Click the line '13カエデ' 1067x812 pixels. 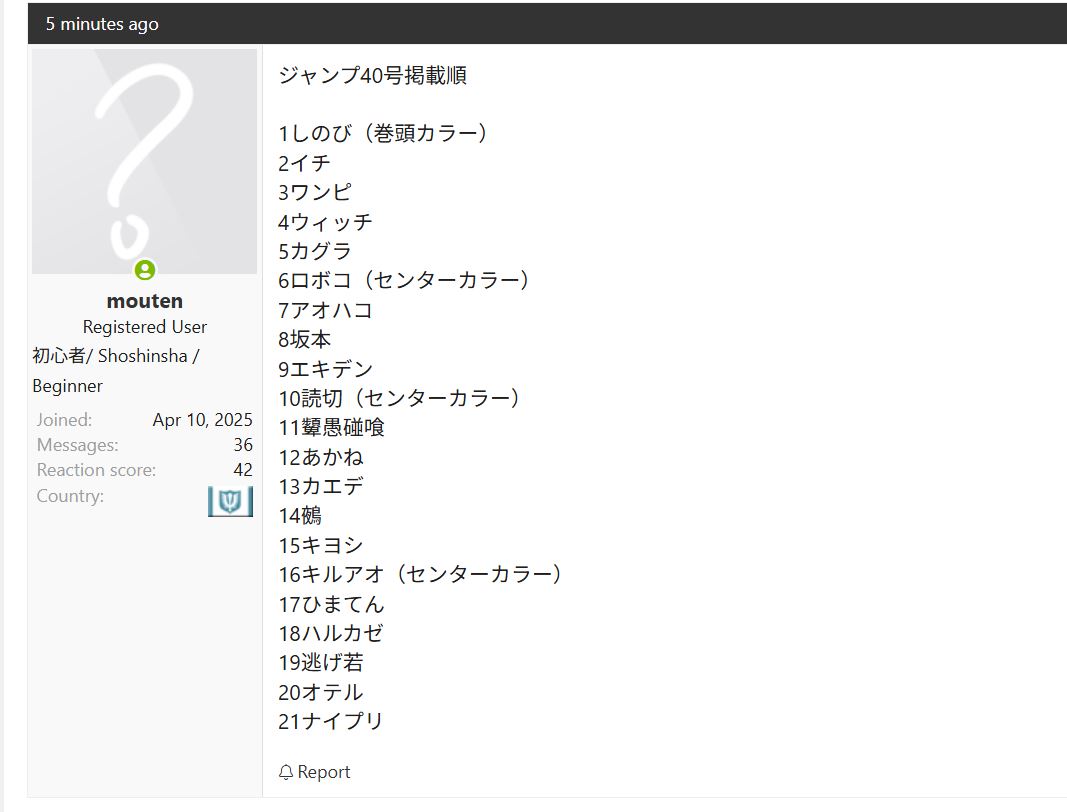[x=321, y=487]
